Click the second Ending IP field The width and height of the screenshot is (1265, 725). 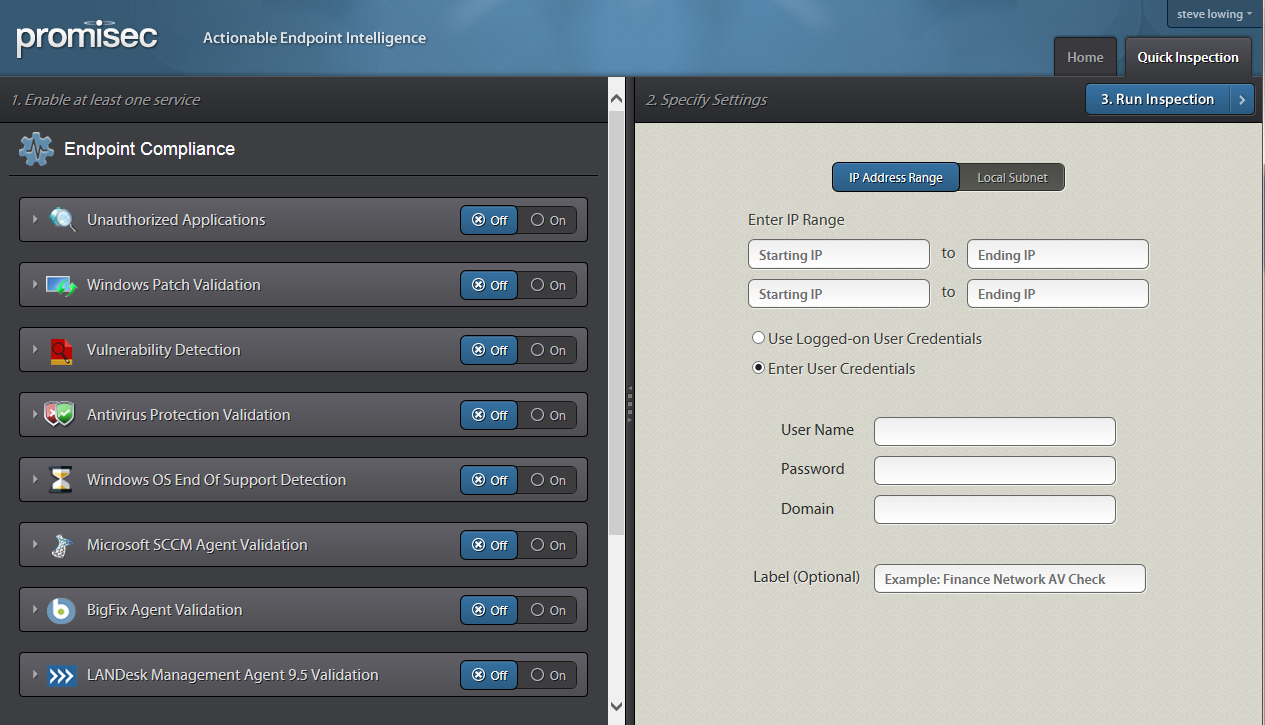click(1058, 293)
